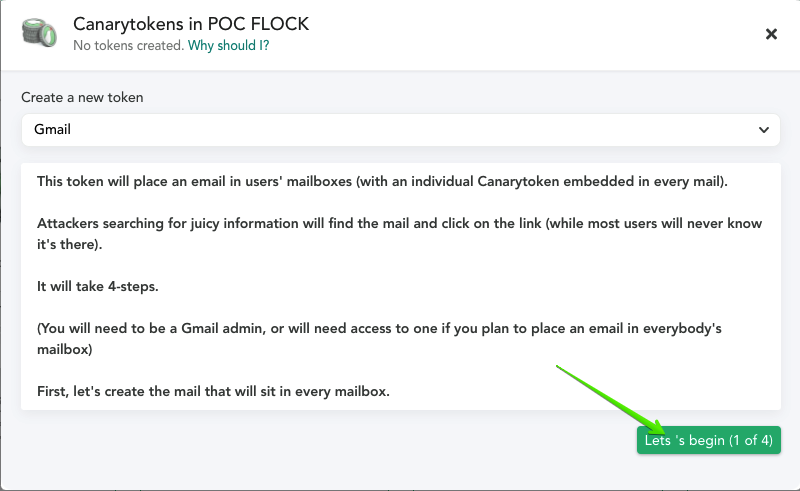Click the "Lets 's begin (1 of 4)" button
800x491 pixels.
tap(709, 440)
